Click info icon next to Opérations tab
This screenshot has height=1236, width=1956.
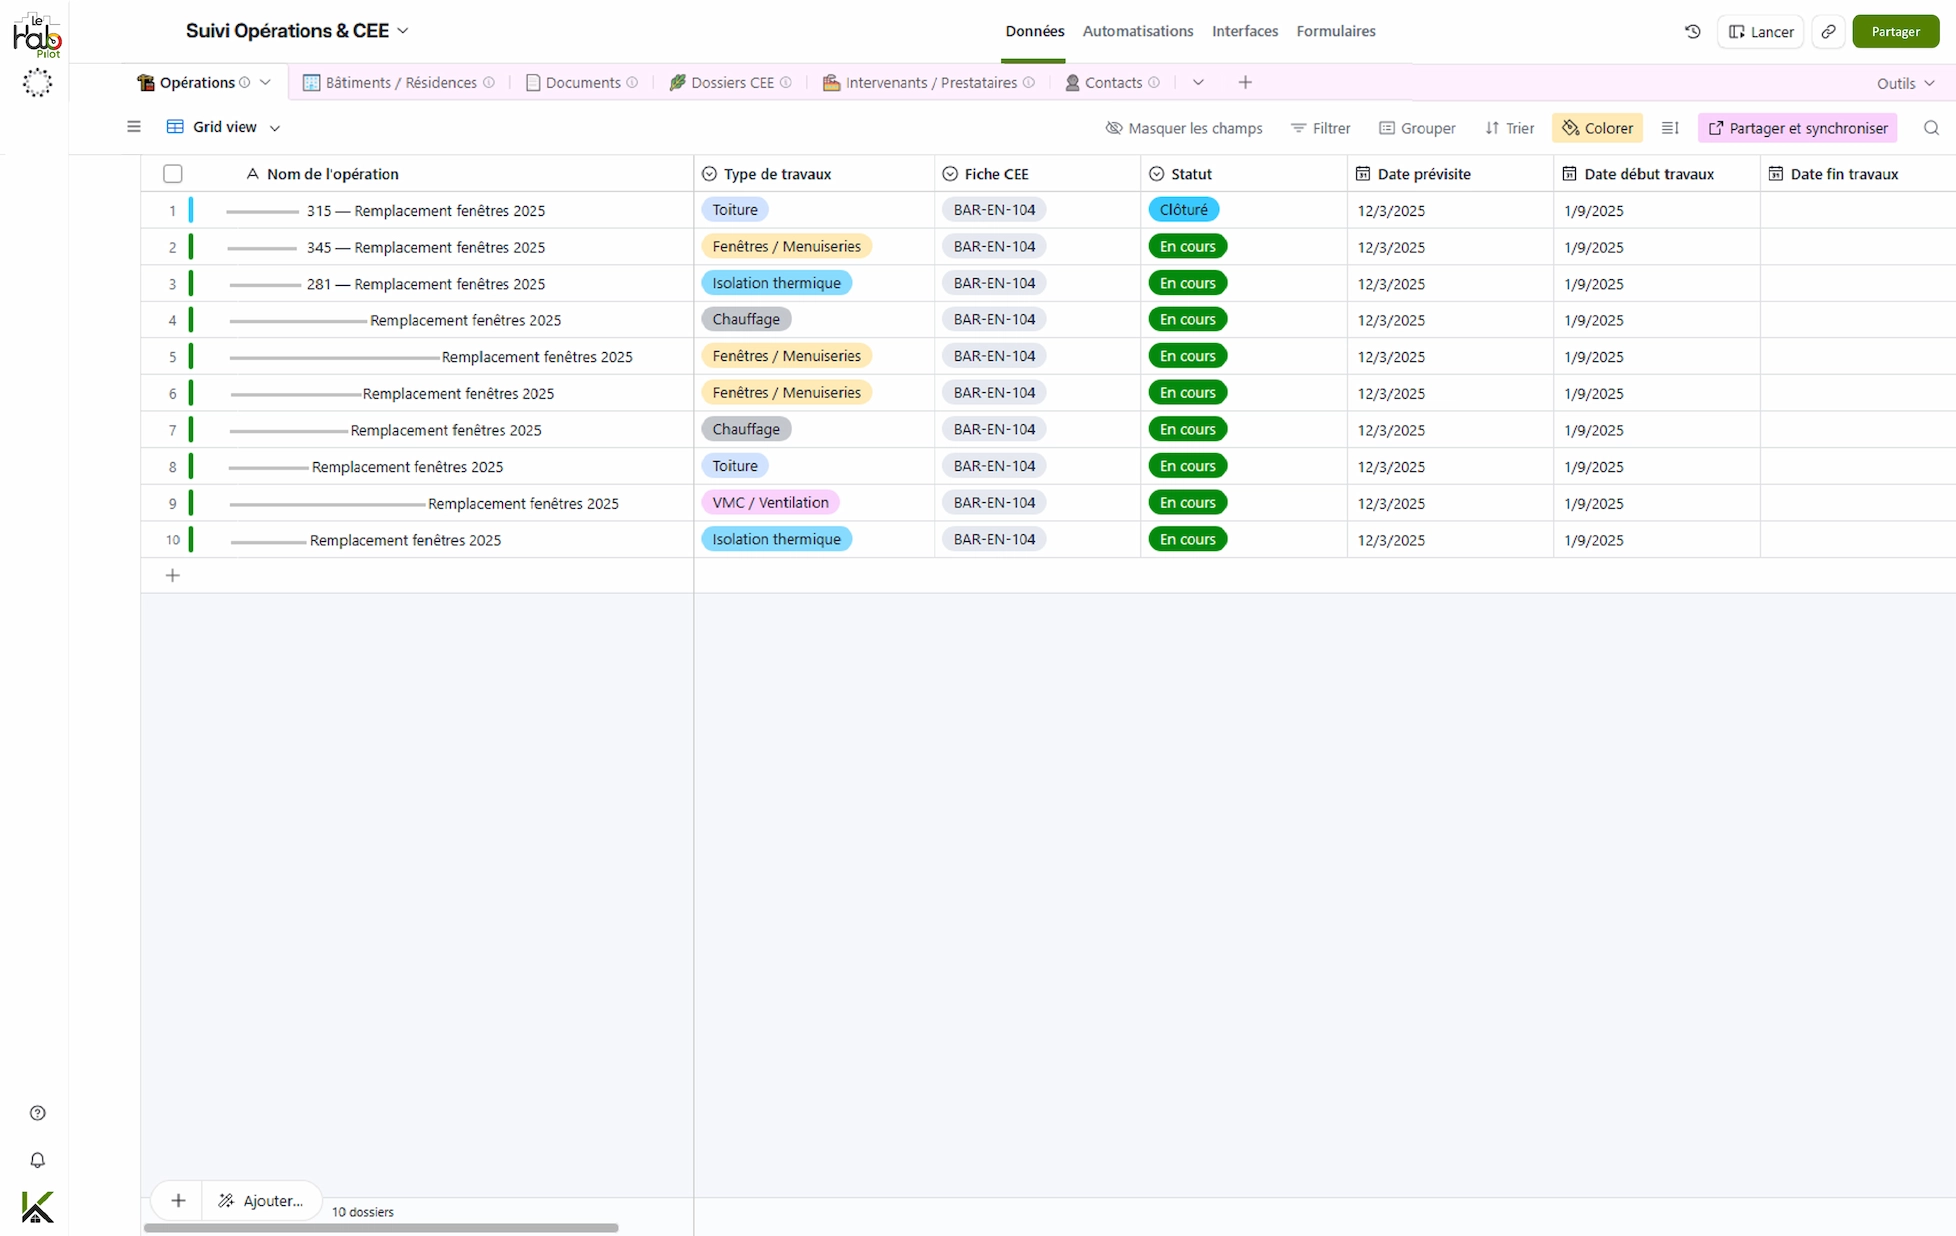(244, 83)
